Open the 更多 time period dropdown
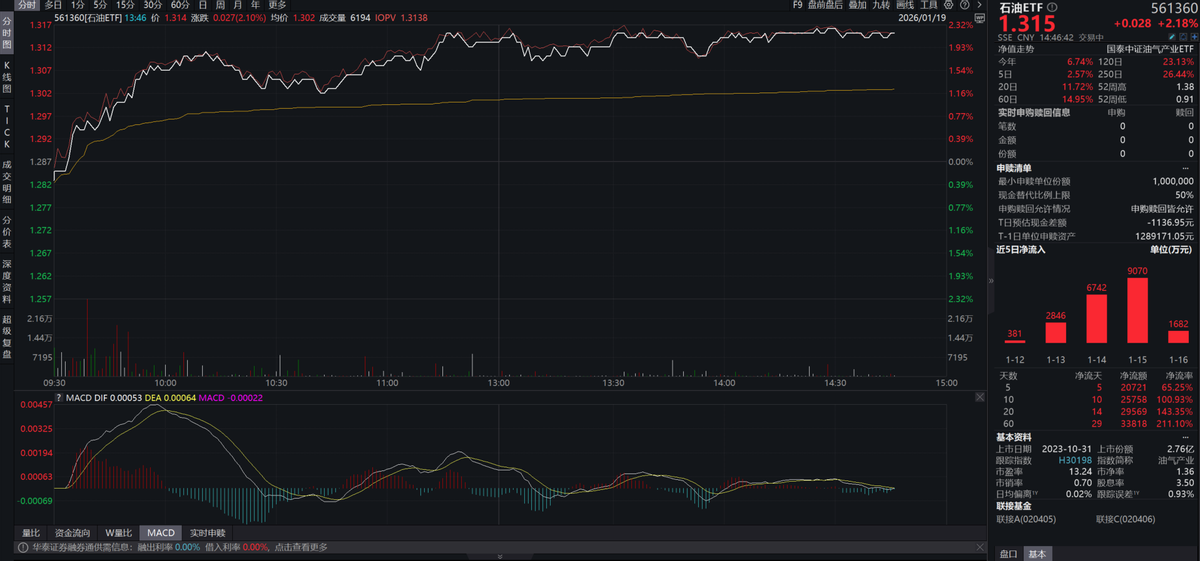This screenshot has height=561, width=1200. coord(277,5)
